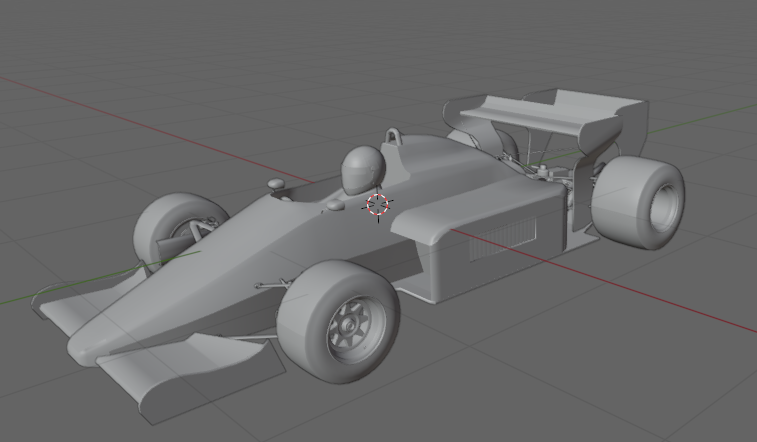Select the large rear tire on right

click(x=637, y=203)
